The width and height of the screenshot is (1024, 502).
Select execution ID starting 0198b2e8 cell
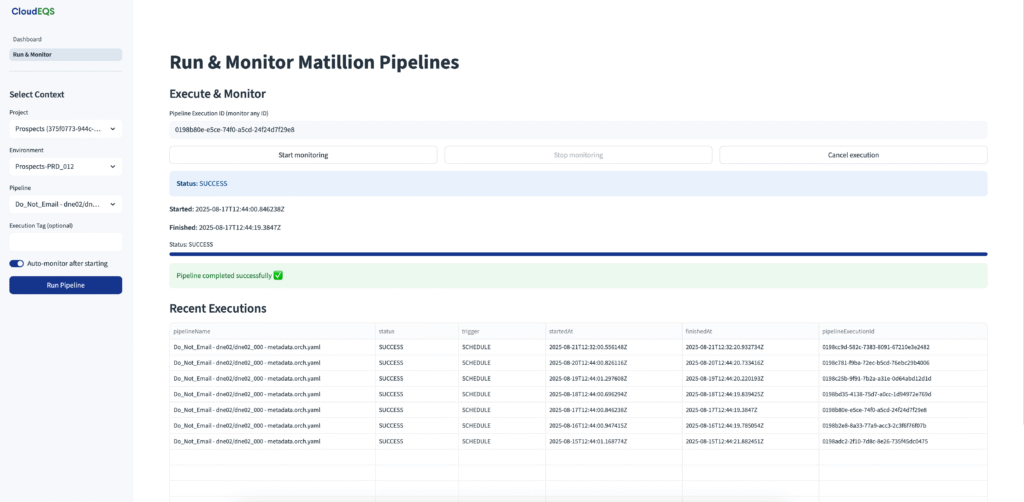click(x=903, y=426)
